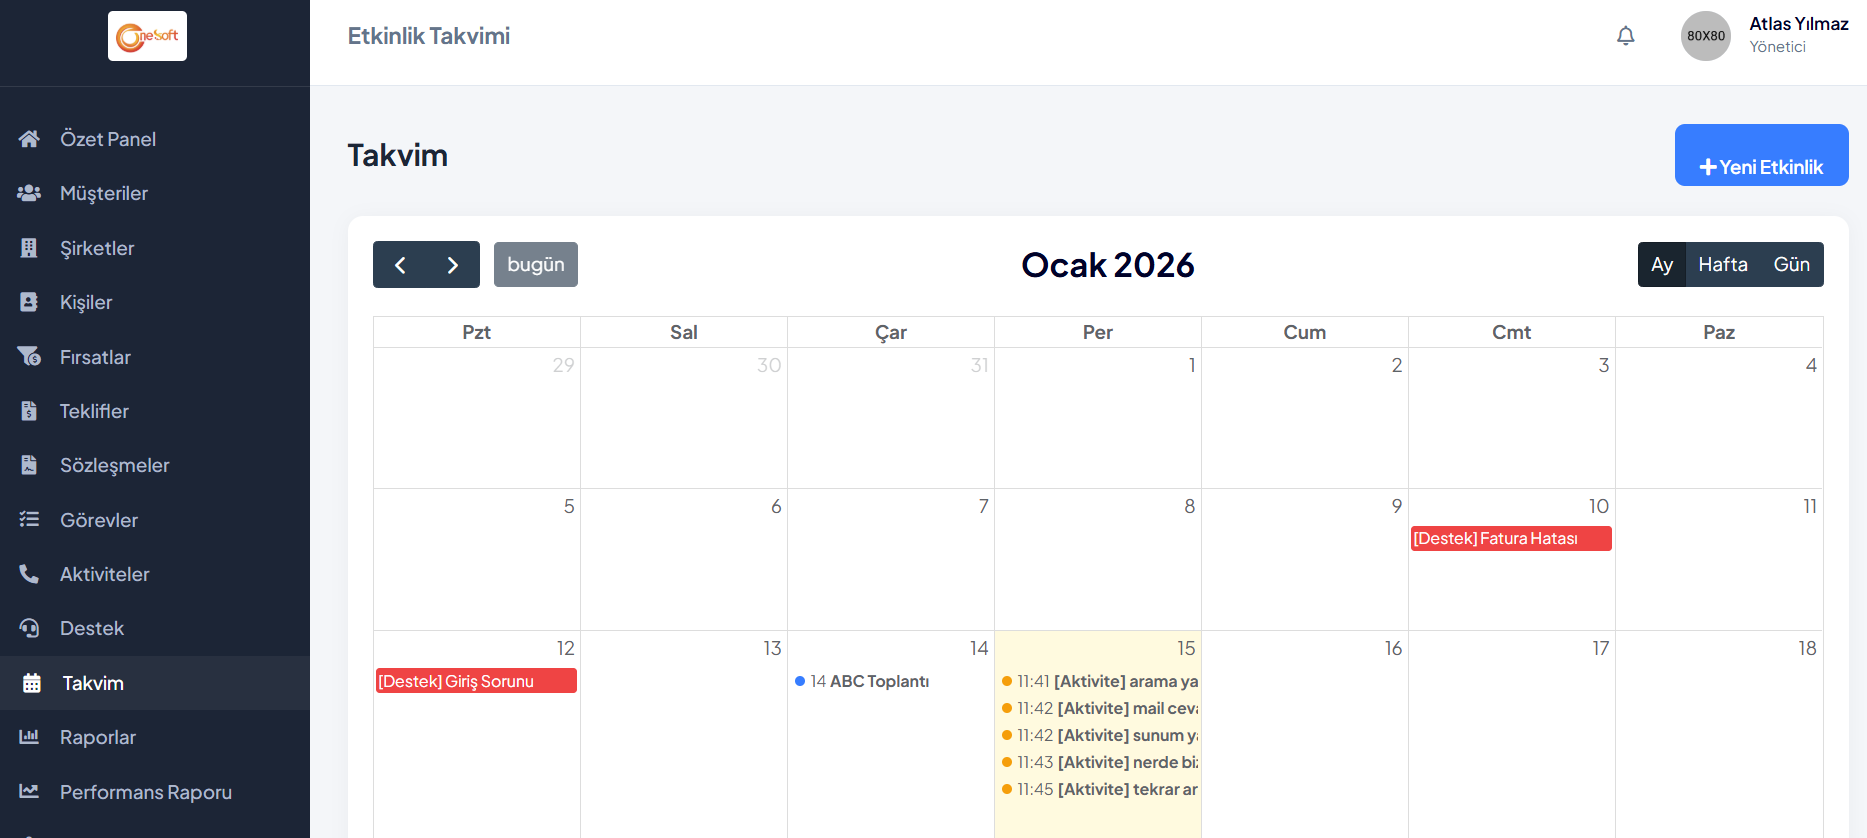
Task: Create event with Yeni Etkinlik button
Action: click(x=1761, y=156)
